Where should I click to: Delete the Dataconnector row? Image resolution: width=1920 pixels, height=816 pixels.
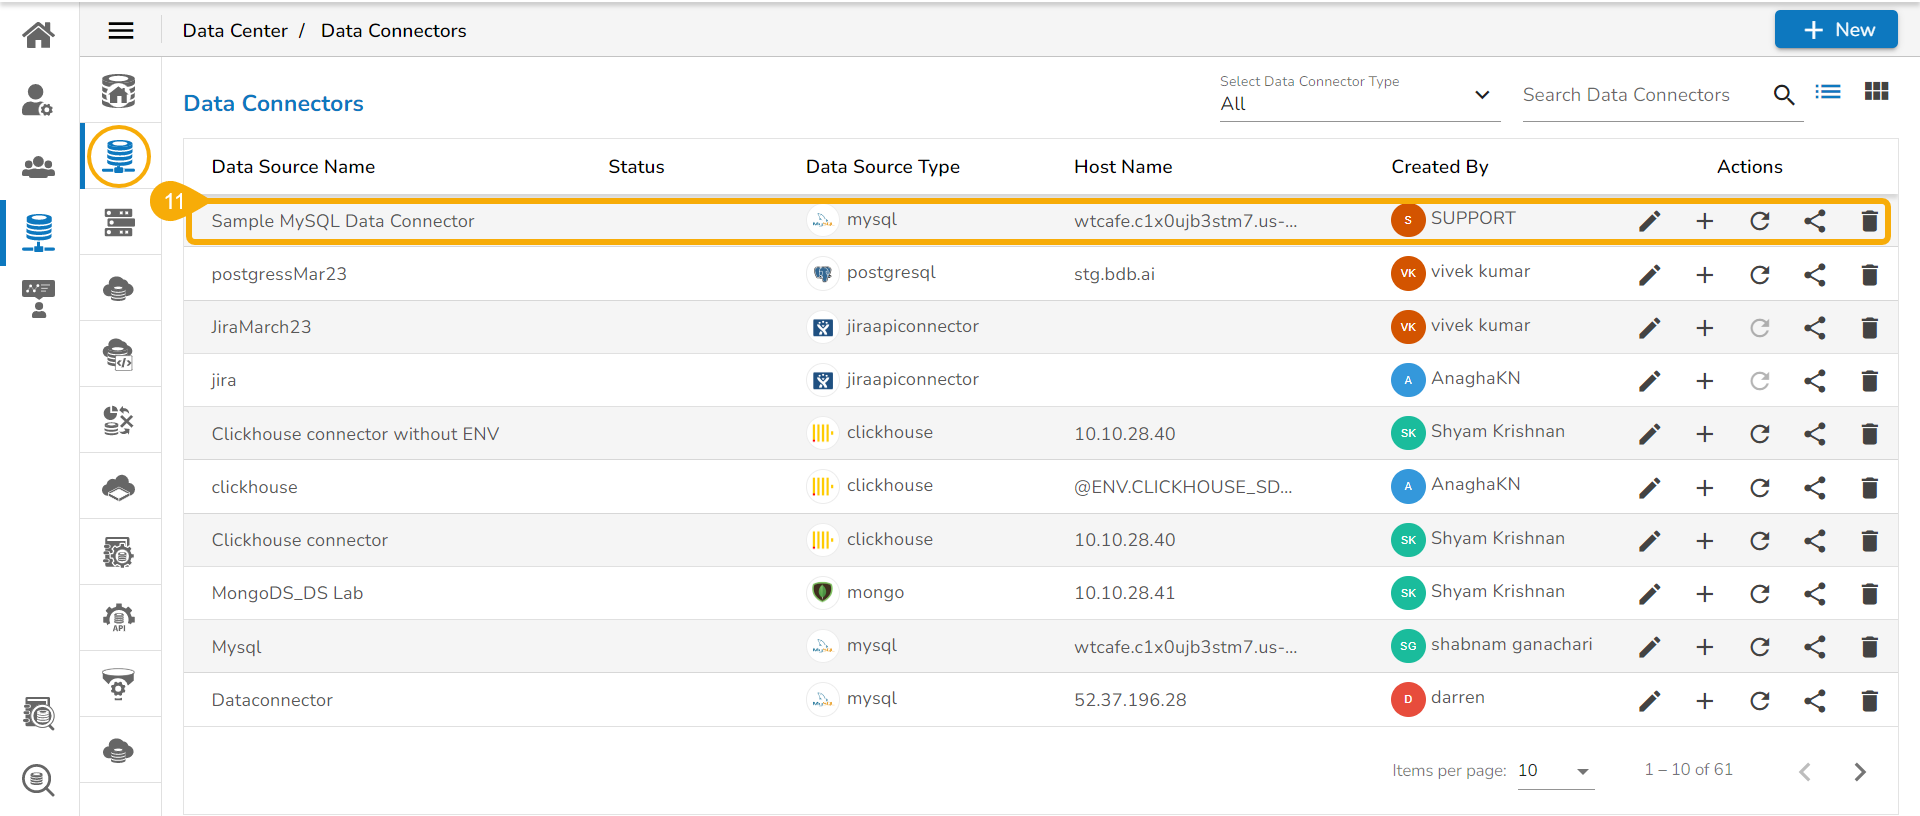pyautogui.click(x=1869, y=701)
